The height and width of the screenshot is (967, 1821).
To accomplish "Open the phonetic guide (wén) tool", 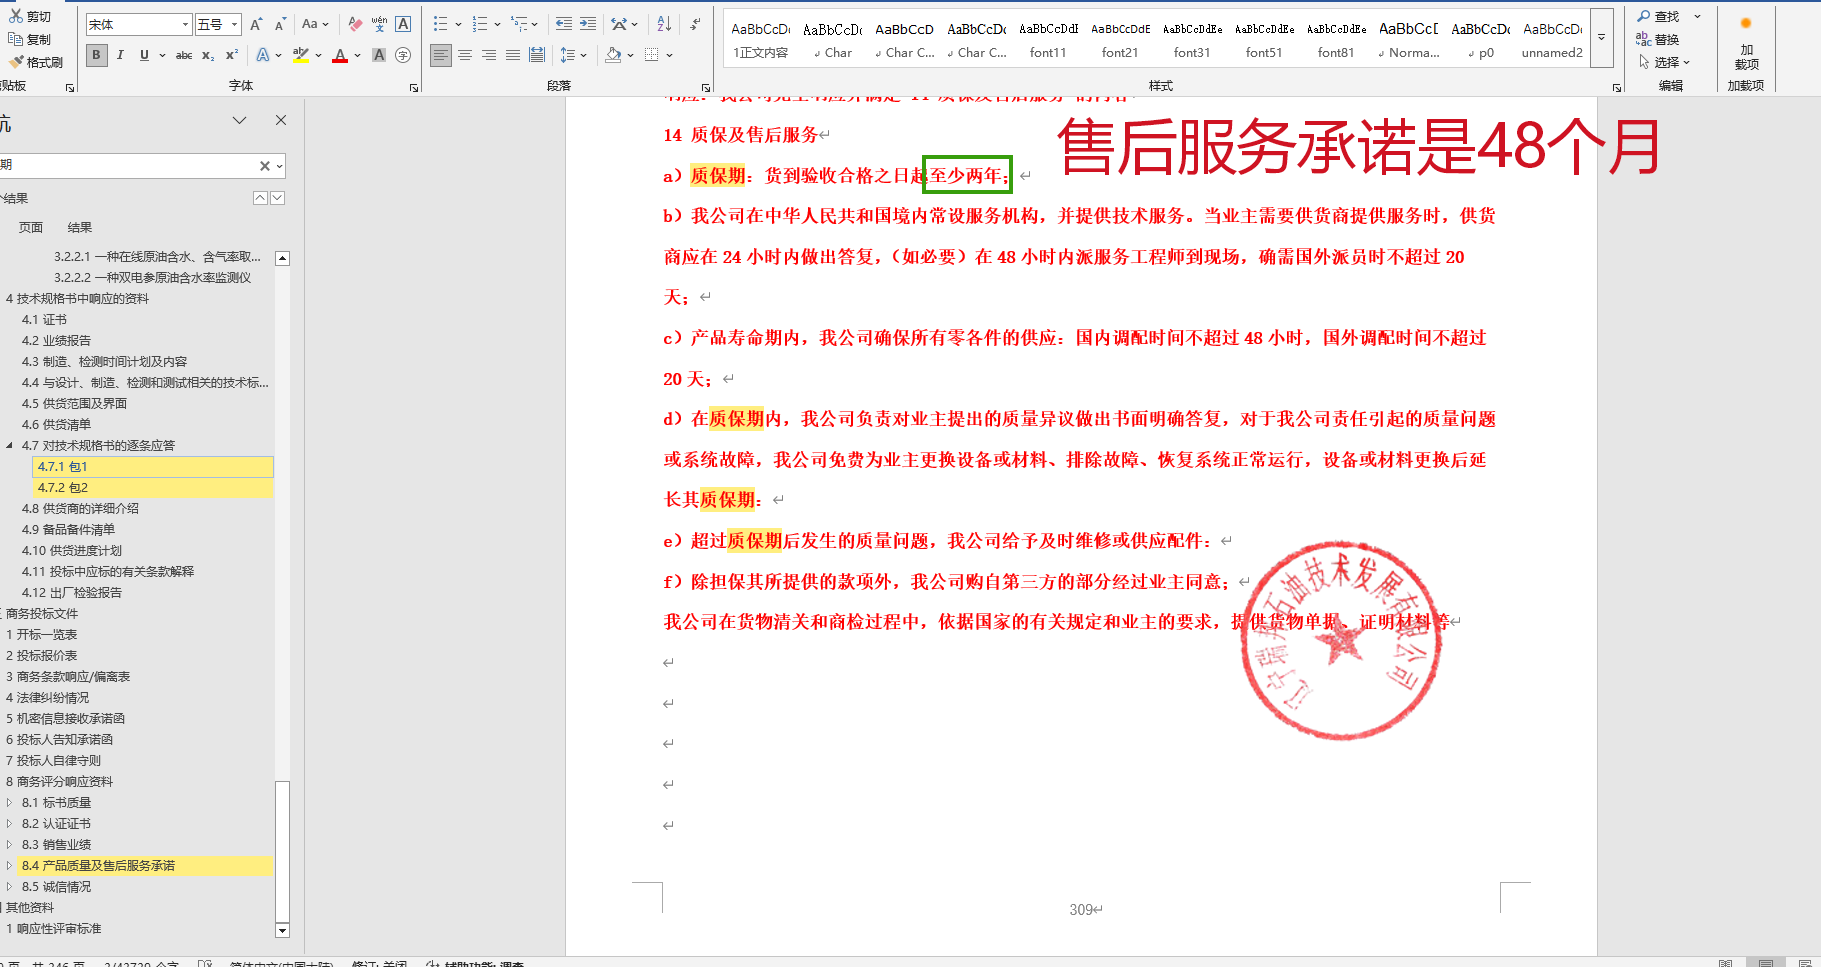I will 379,24.
